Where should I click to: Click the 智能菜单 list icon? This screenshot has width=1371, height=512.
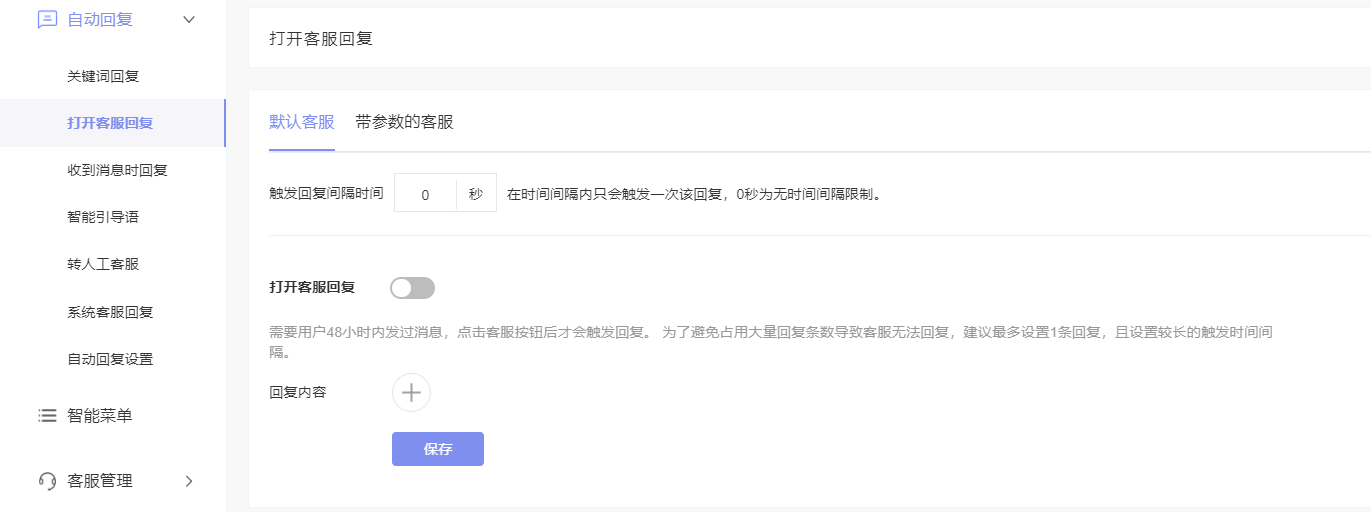tap(47, 415)
